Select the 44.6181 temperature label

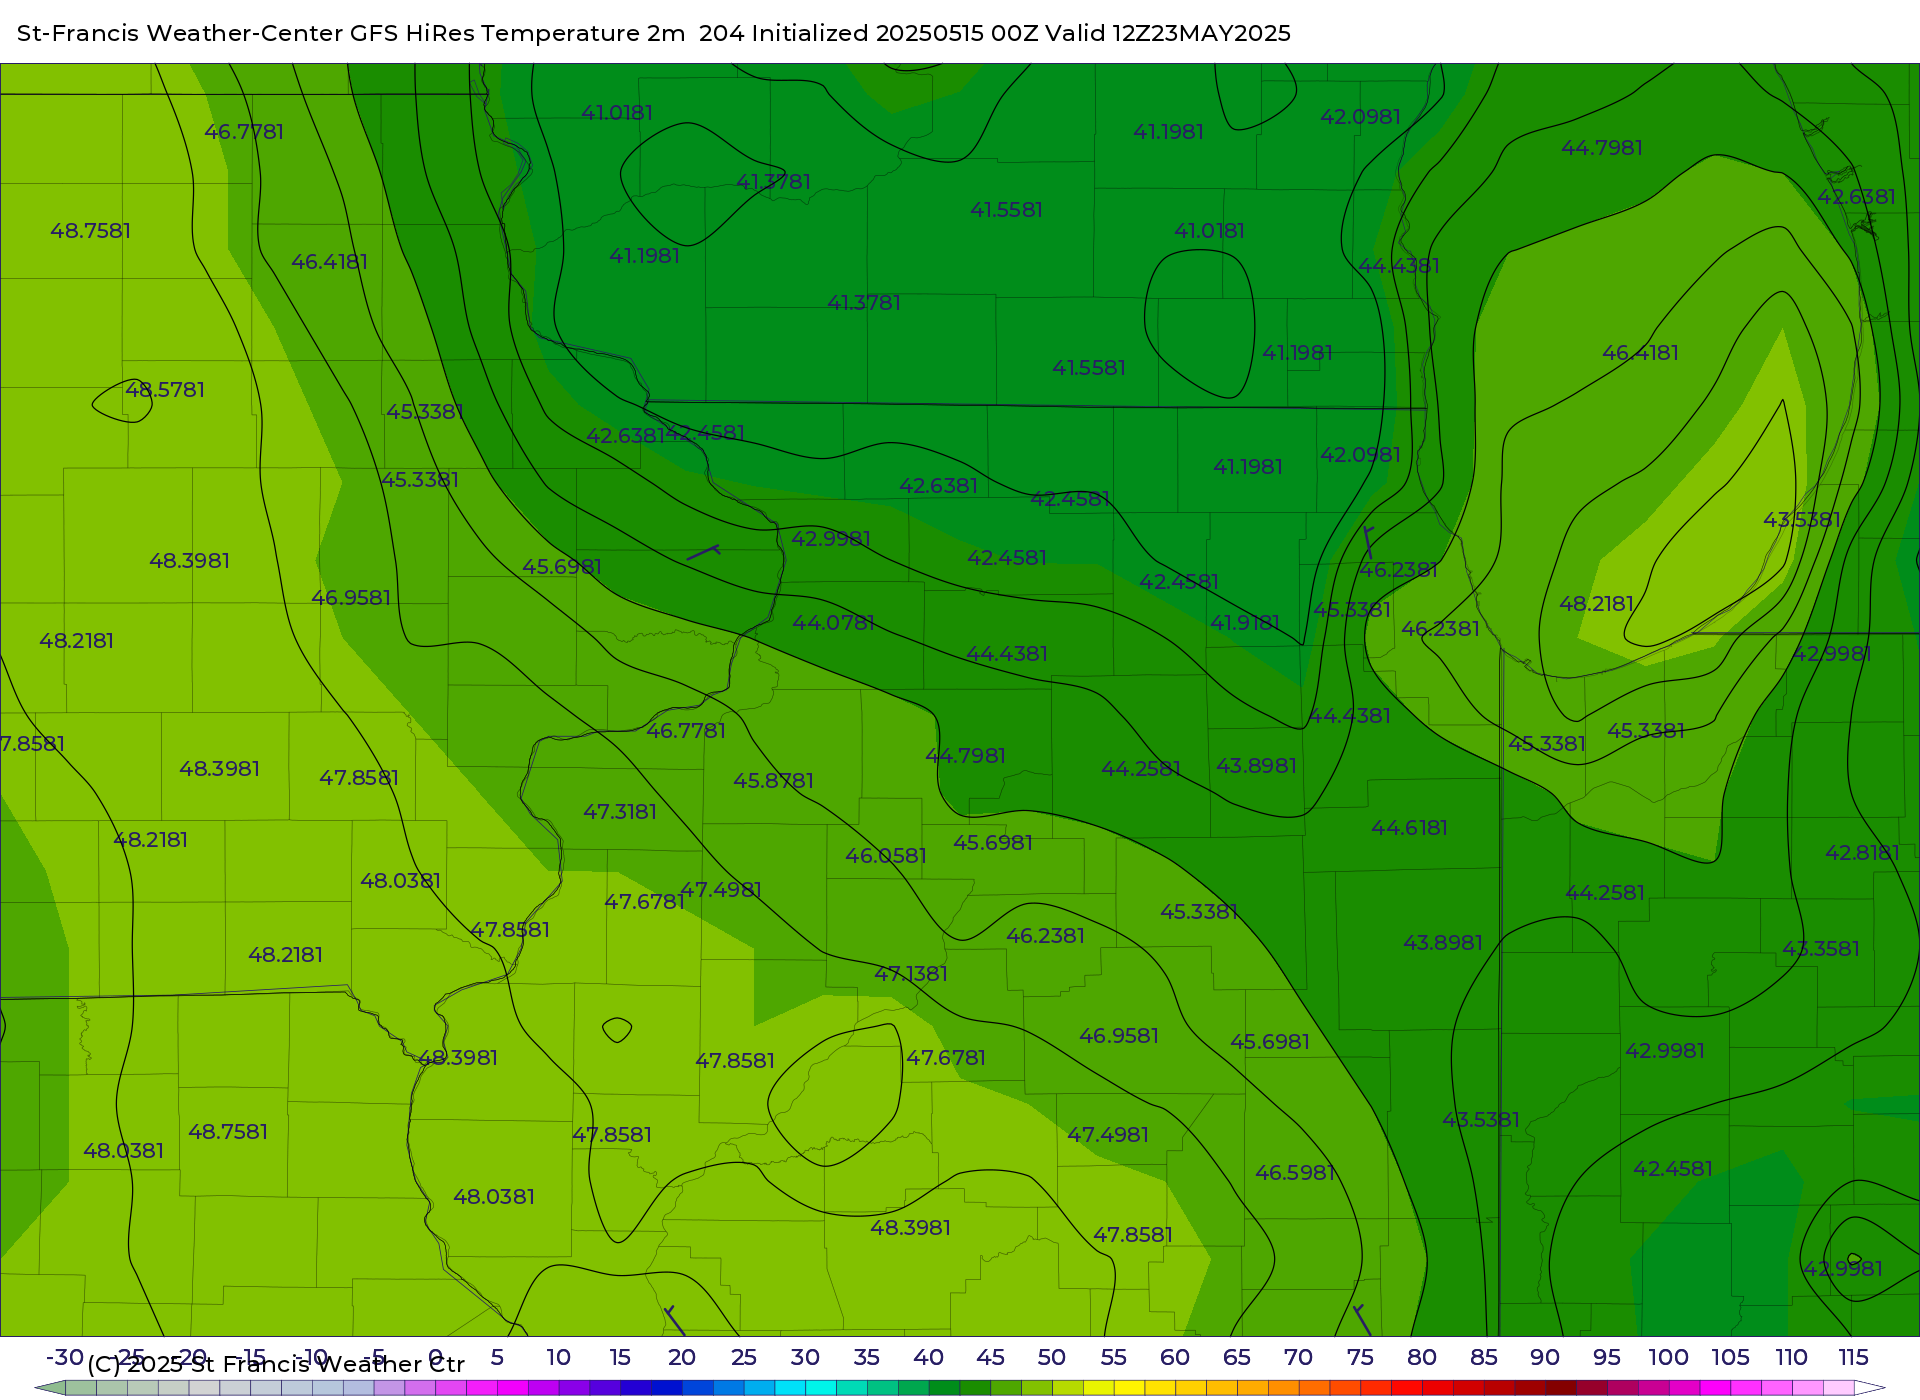coord(1409,828)
